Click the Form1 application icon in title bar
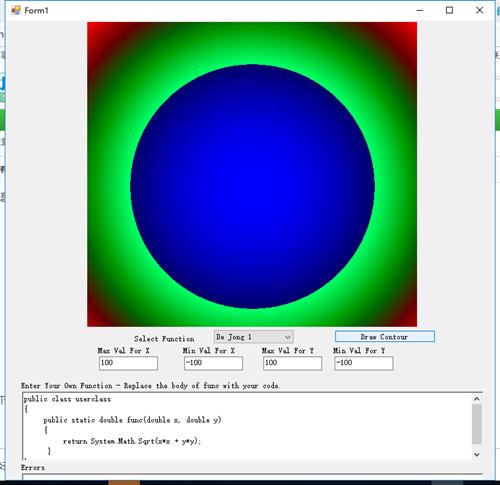Image resolution: width=500 pixels, height=485 pixels. [15, 10]
